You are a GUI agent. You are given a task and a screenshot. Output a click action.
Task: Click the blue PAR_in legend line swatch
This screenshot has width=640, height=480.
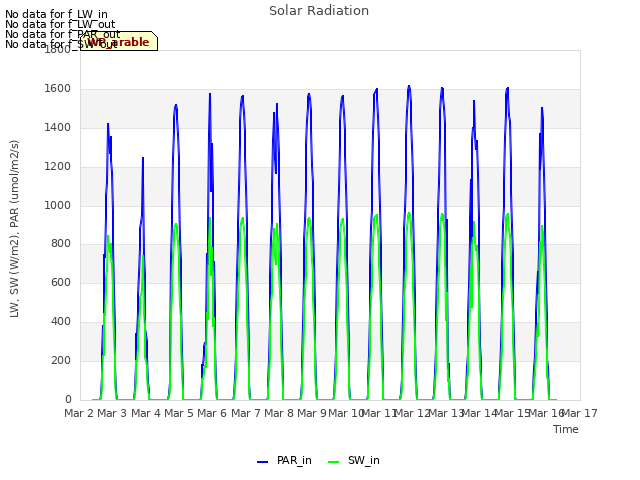262,462
